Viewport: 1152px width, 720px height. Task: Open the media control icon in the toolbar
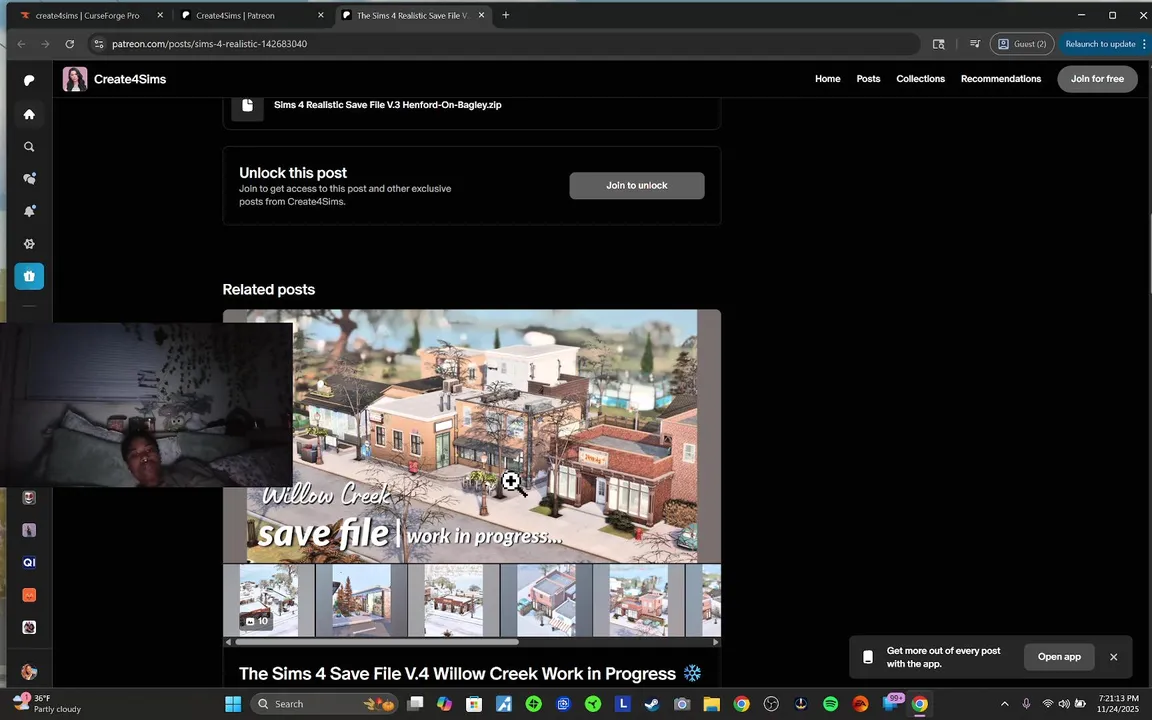click(x=975, y=44)
